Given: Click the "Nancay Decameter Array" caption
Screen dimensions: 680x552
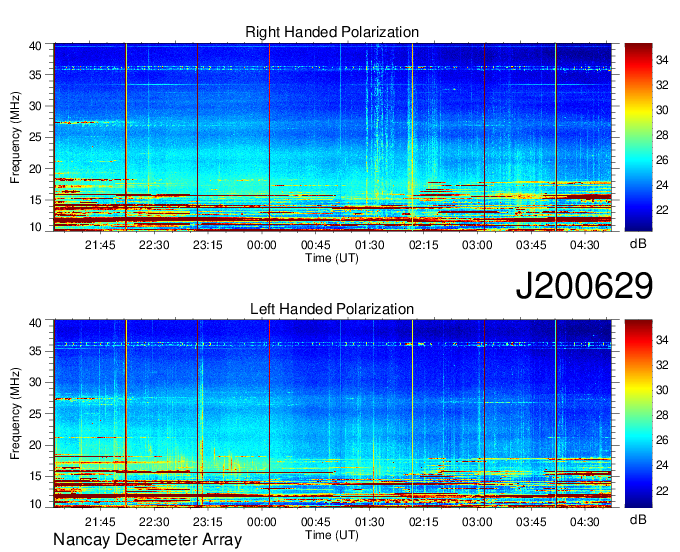Looking at the screenshot, I should [x=147, y=540].
